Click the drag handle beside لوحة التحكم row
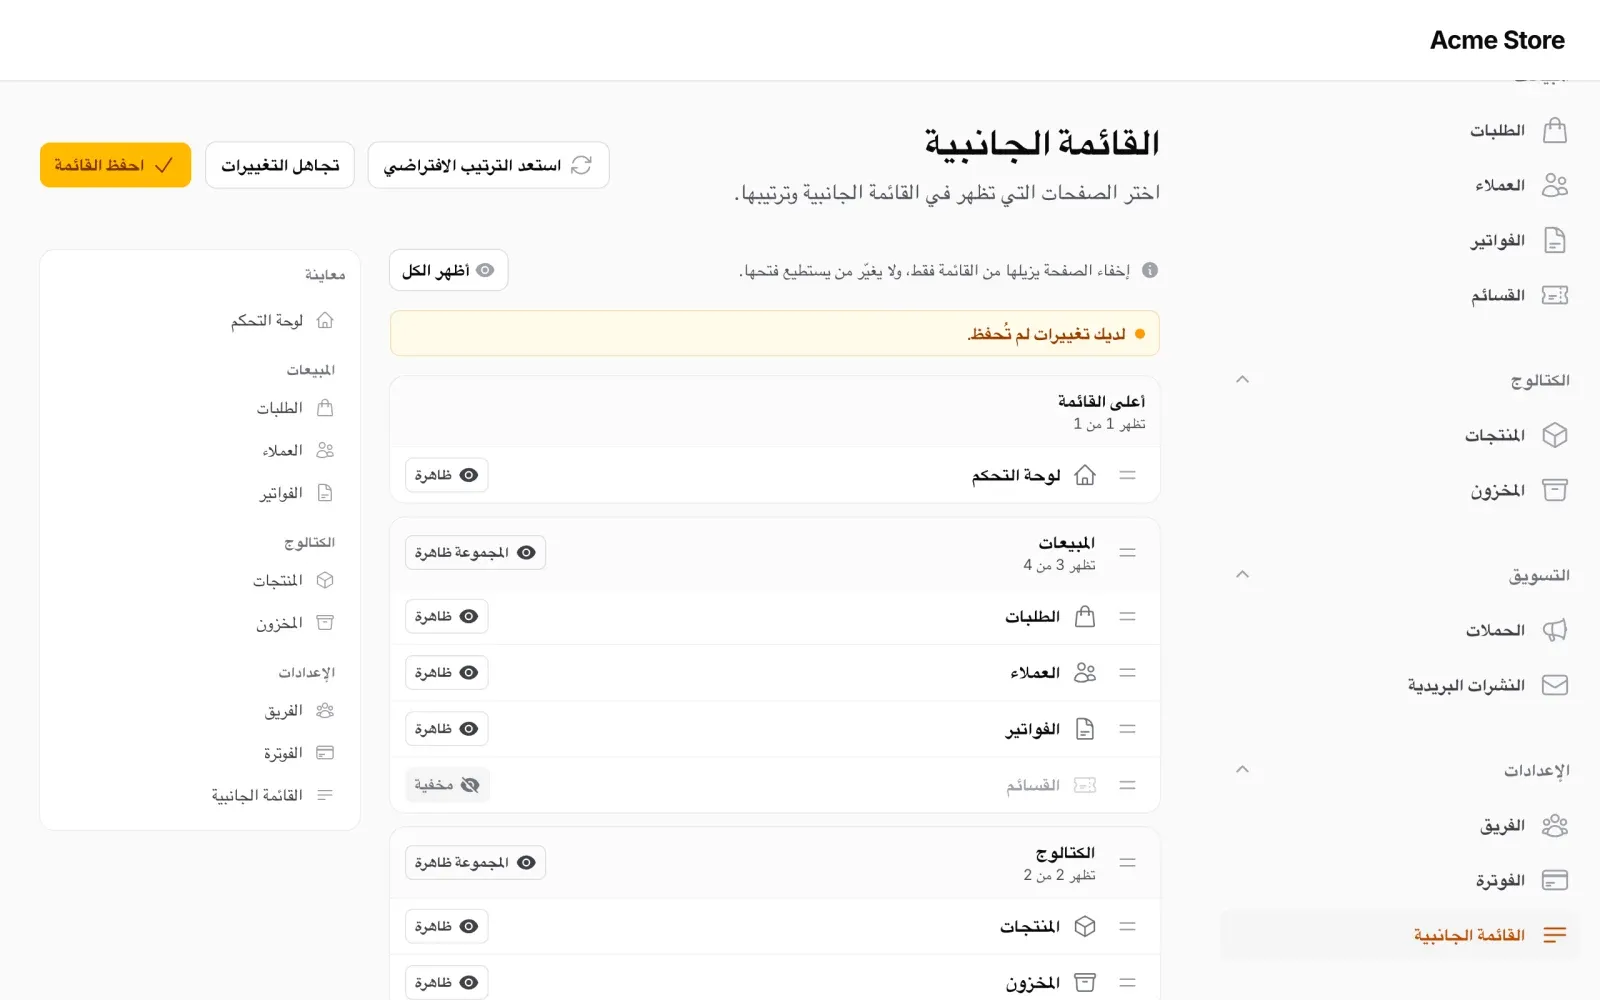Image resolution: width=1600 pixels, height=1000 pixels. 1127,475
